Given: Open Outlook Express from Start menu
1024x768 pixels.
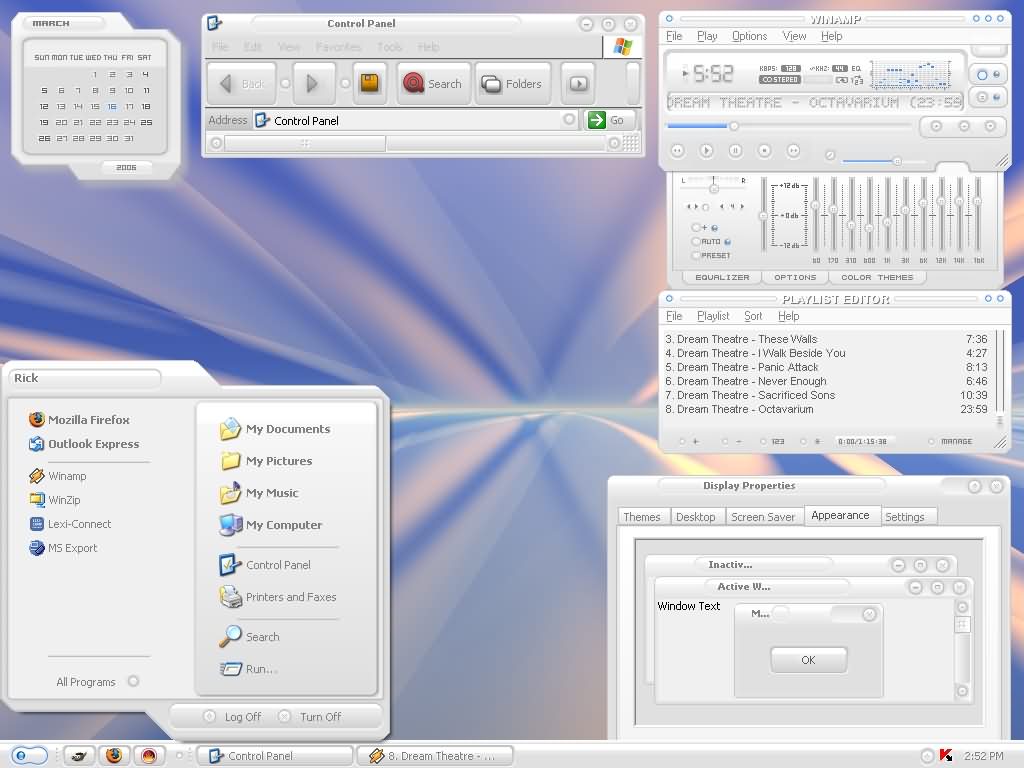Looking at the screenshot, I should tap(84, 443).
